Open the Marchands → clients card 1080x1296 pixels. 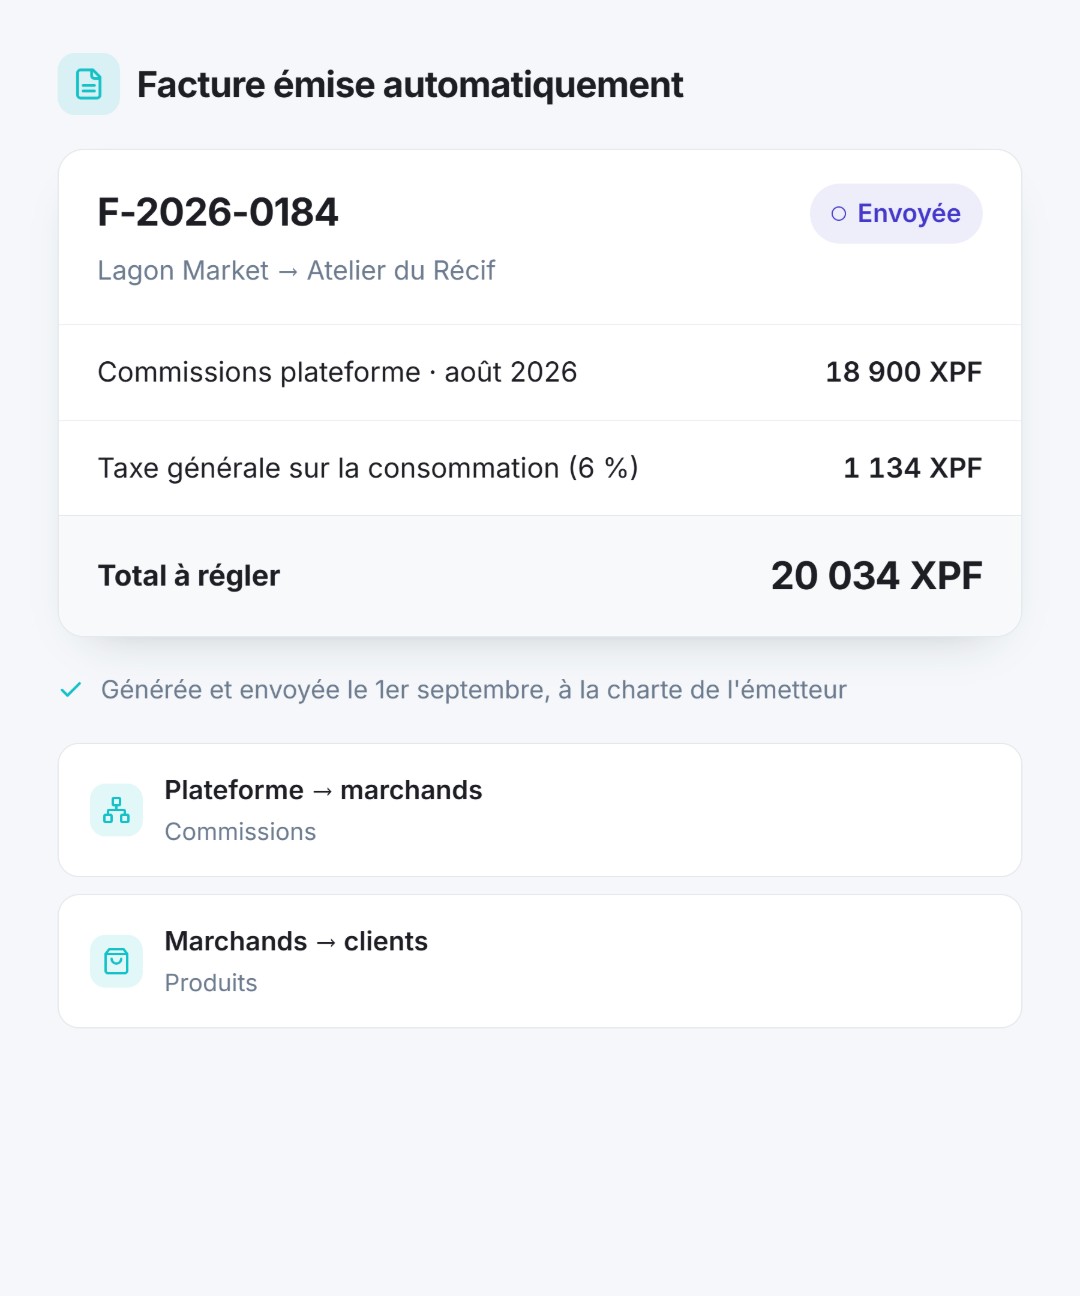(540, 961)
